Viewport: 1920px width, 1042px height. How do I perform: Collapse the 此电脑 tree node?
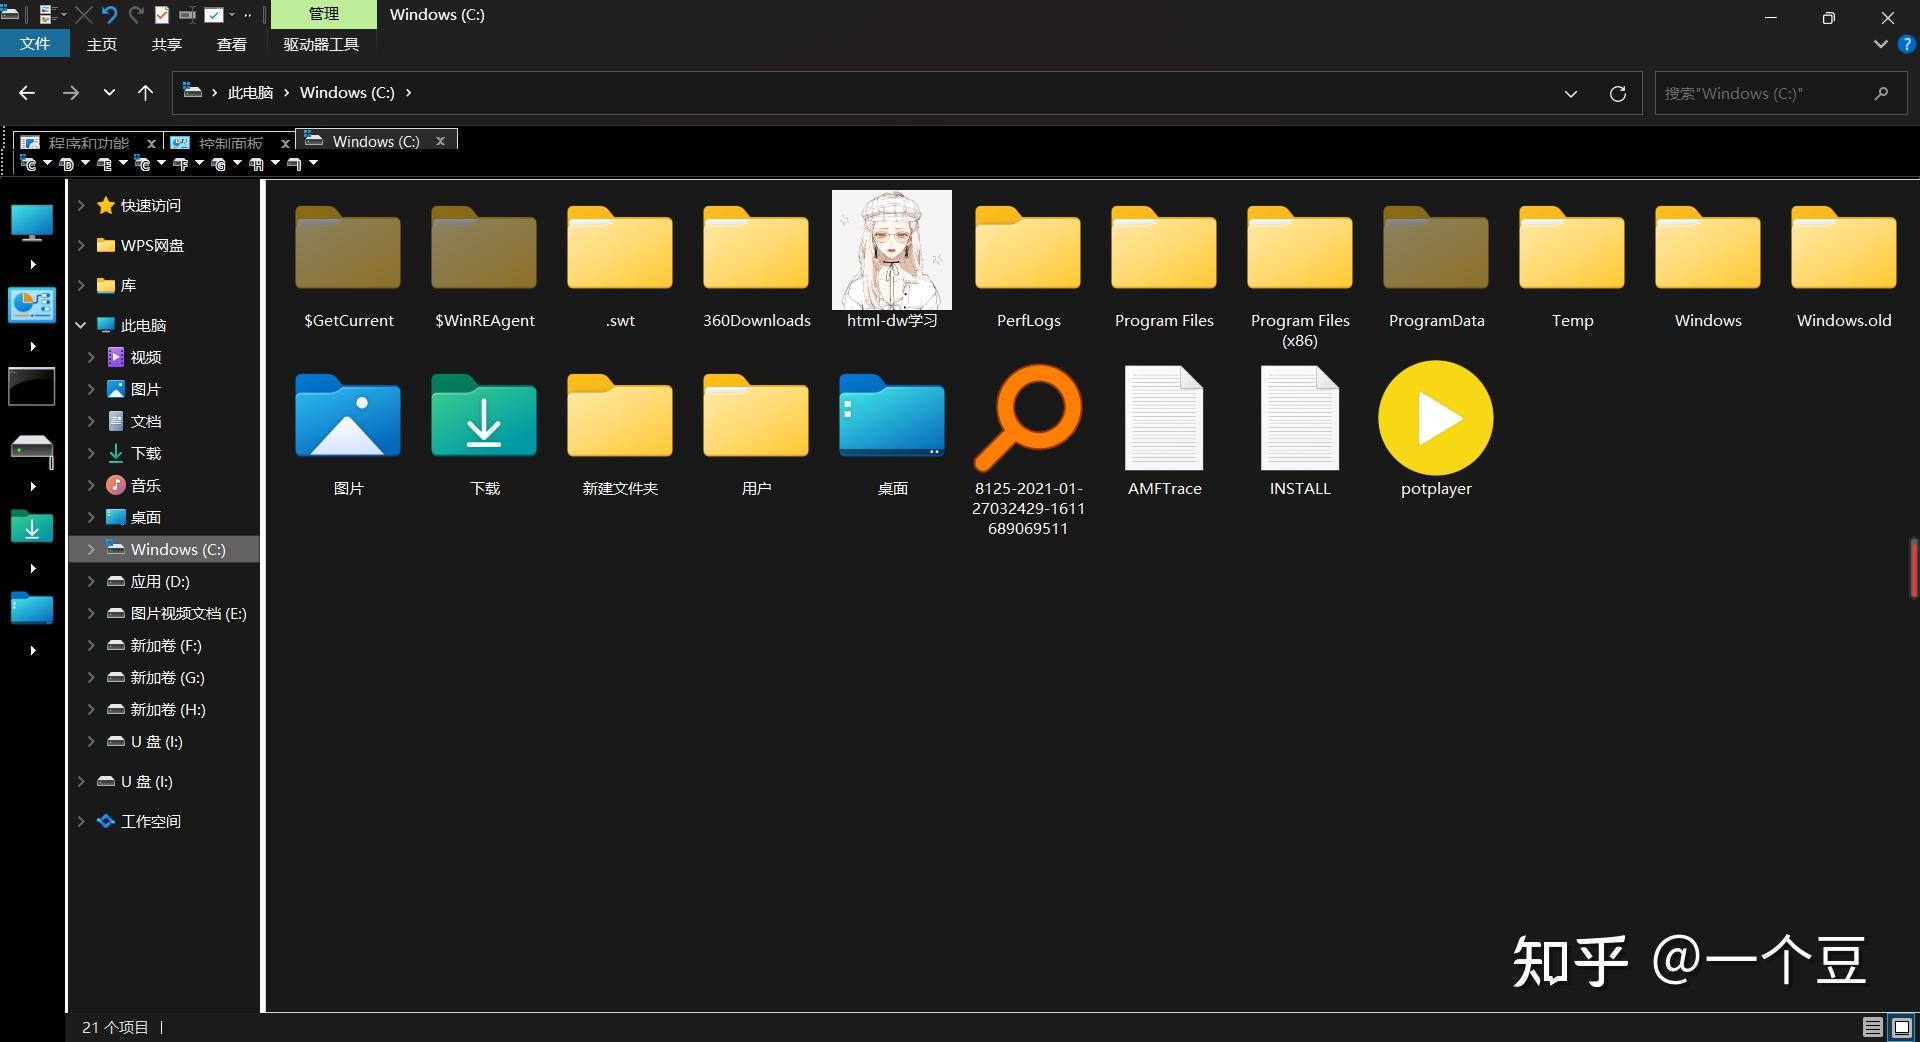[81, 325]
